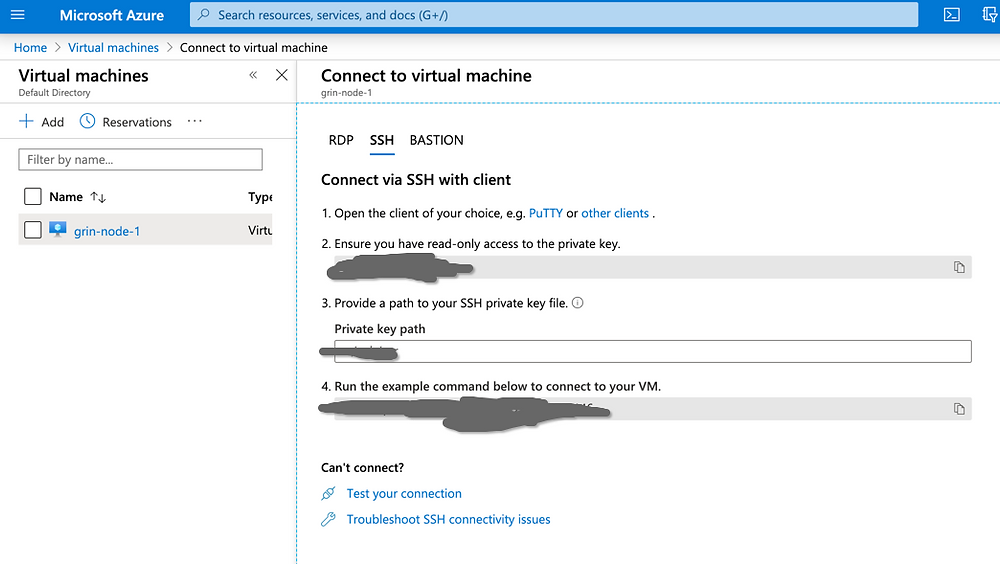1000x564 pixels.
Task: Go to Home breadcrumb
Action: (31, 48)
